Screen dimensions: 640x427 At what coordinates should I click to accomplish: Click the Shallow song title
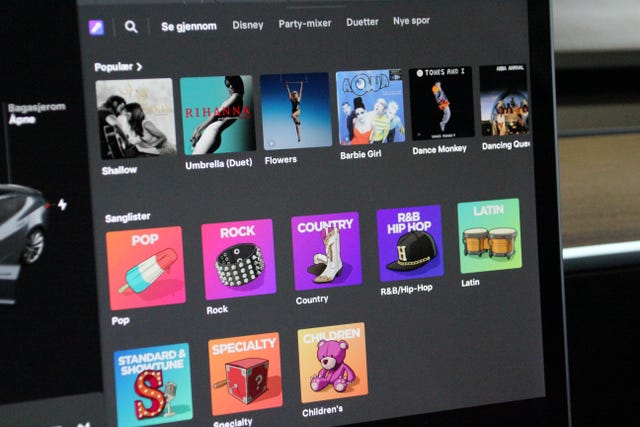point(119,170)
